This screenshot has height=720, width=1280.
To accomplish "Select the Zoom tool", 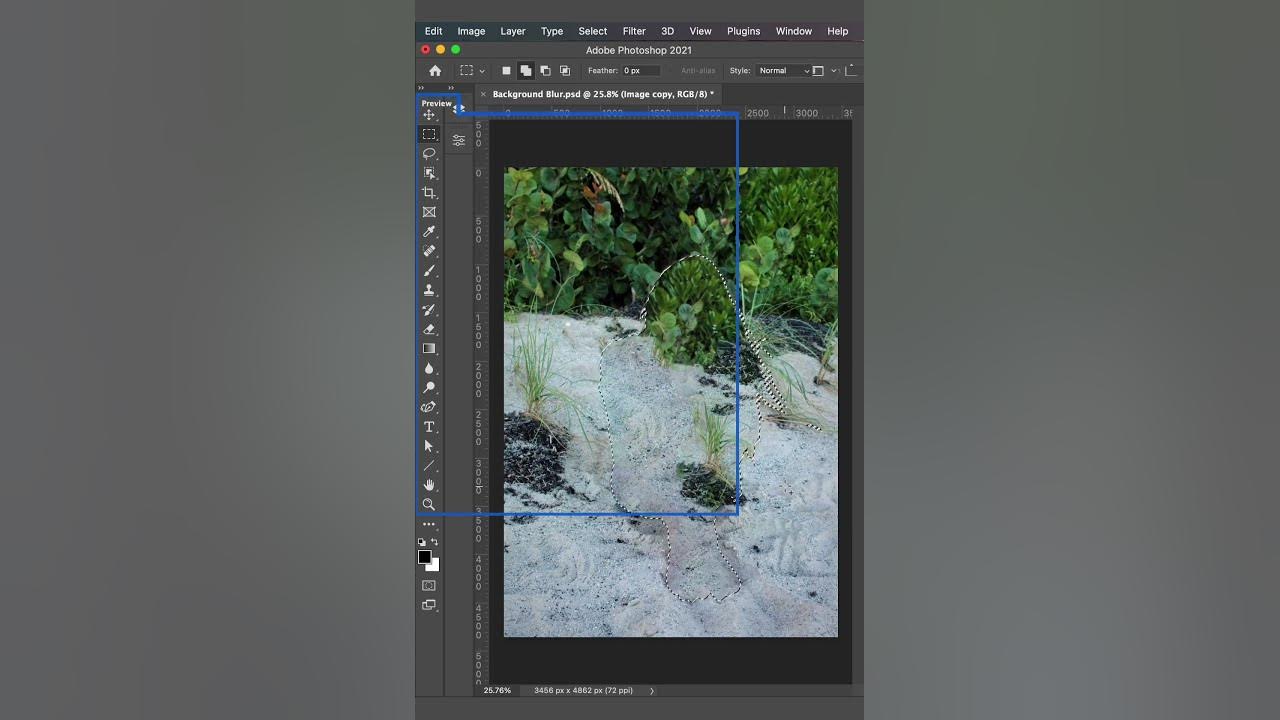I will [x=429, y=505].
